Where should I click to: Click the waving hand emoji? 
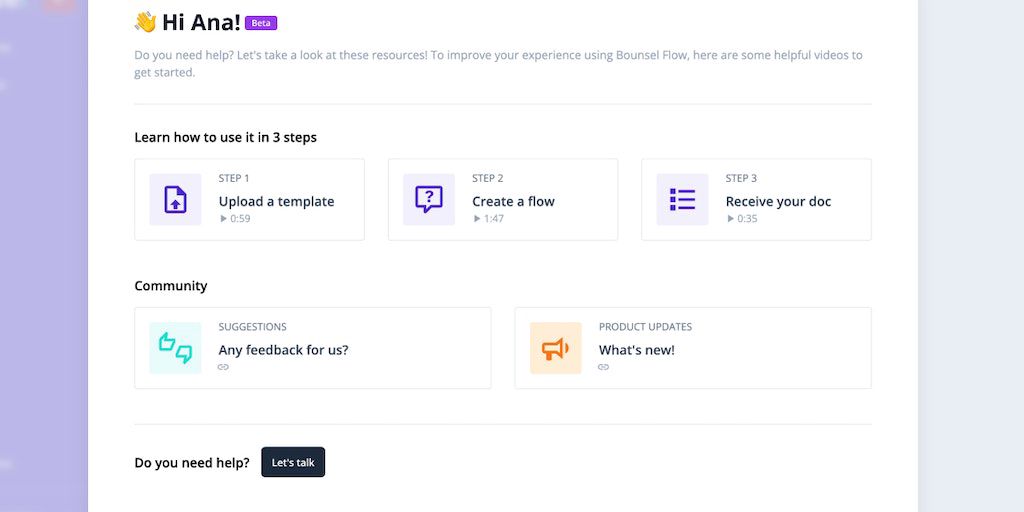point(145,22)
